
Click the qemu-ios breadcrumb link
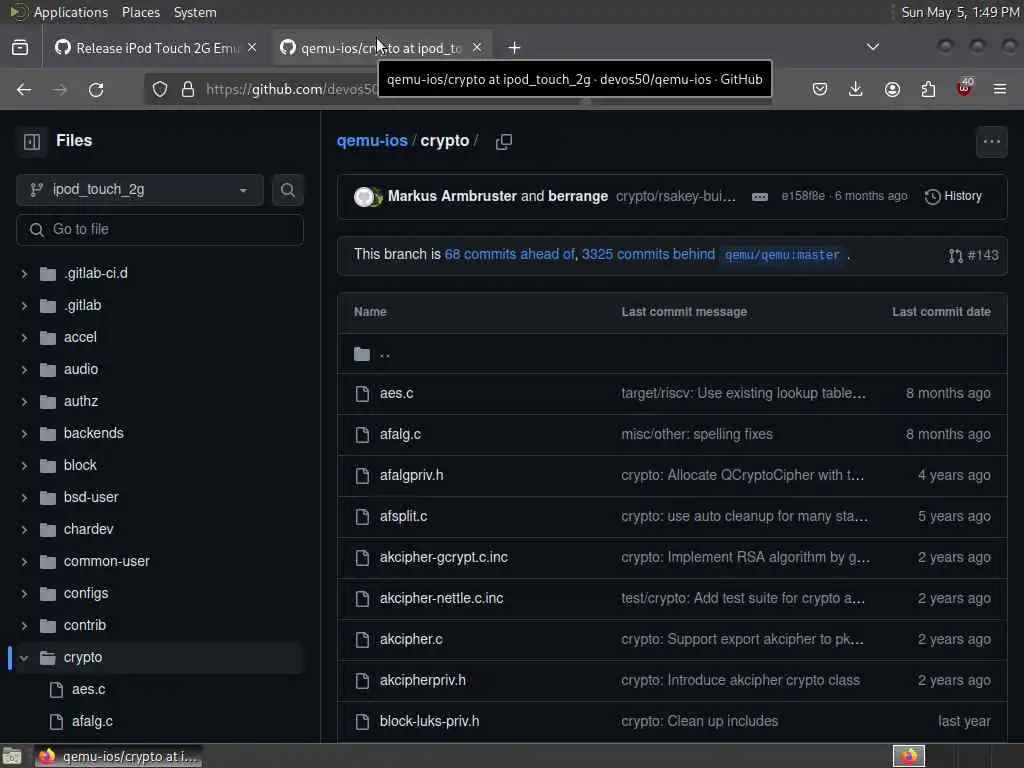click(372, 140)
